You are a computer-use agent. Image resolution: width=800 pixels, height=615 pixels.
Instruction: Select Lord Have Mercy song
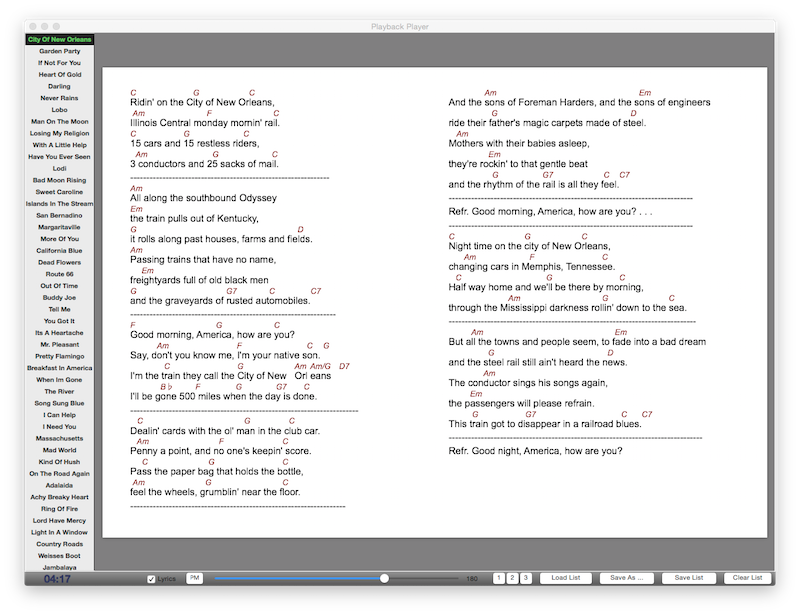60,521
